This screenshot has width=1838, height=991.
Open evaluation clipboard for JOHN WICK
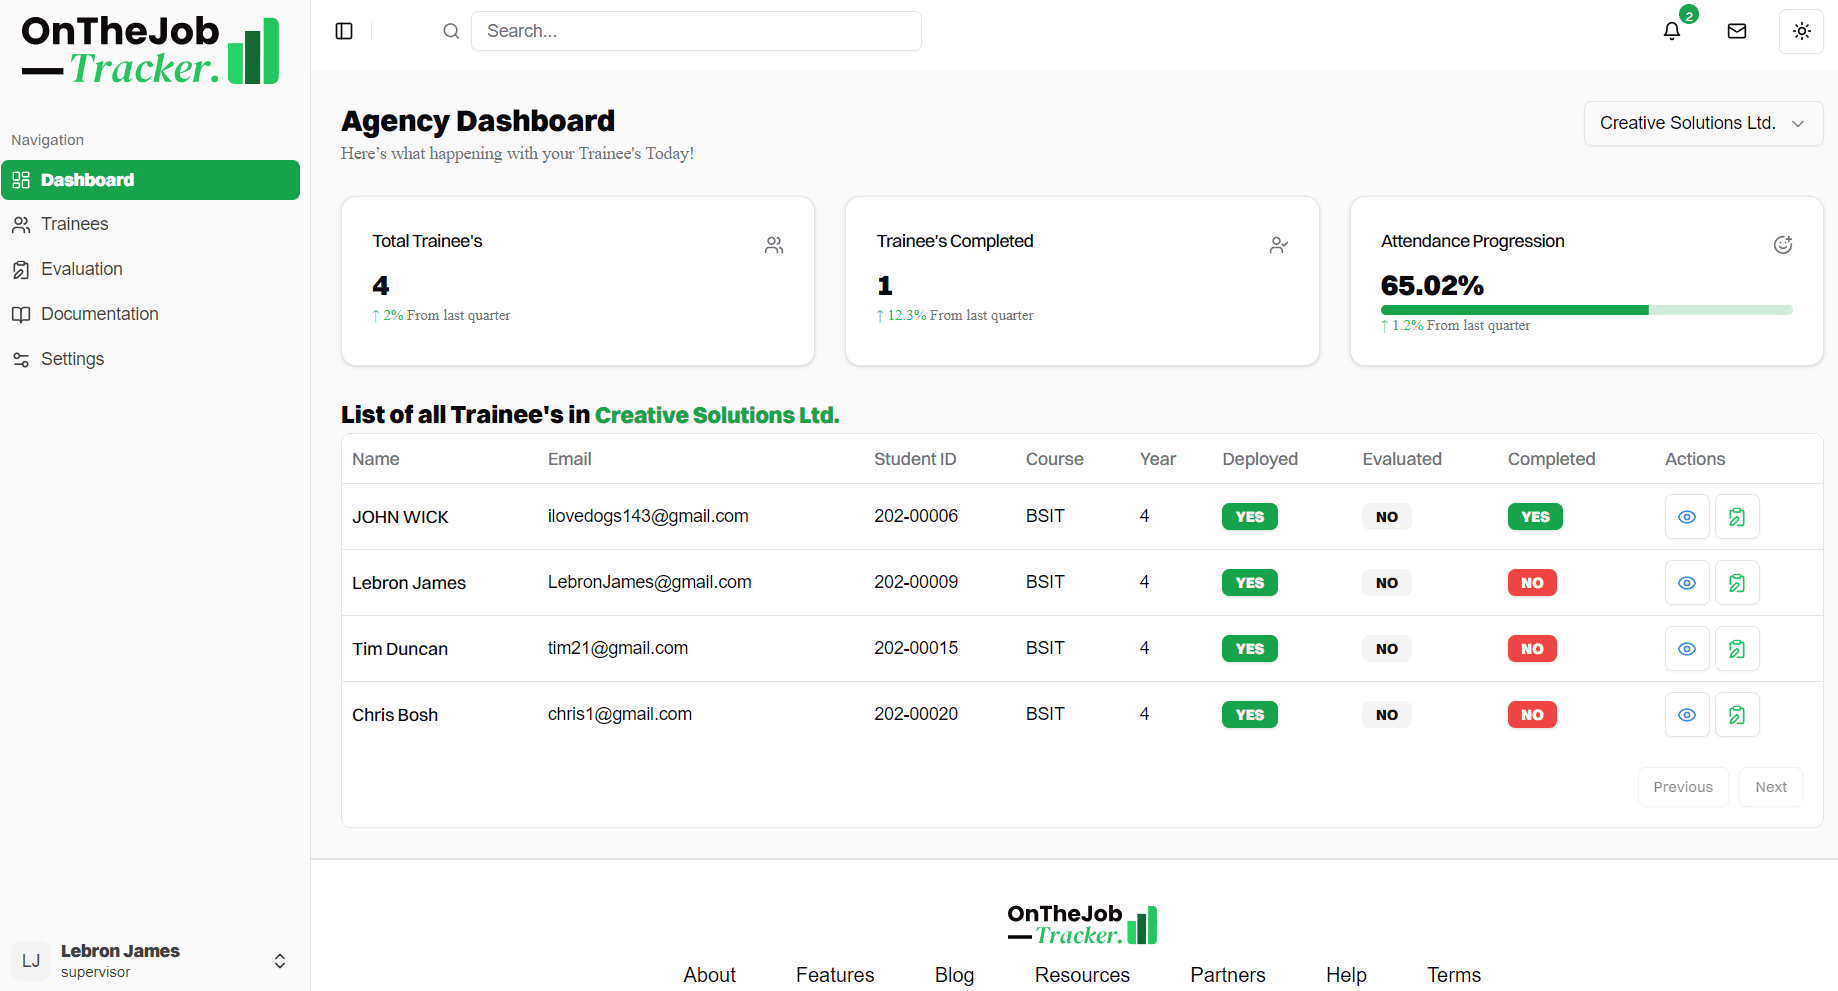pyautogui.click(x=1737, y=517)
